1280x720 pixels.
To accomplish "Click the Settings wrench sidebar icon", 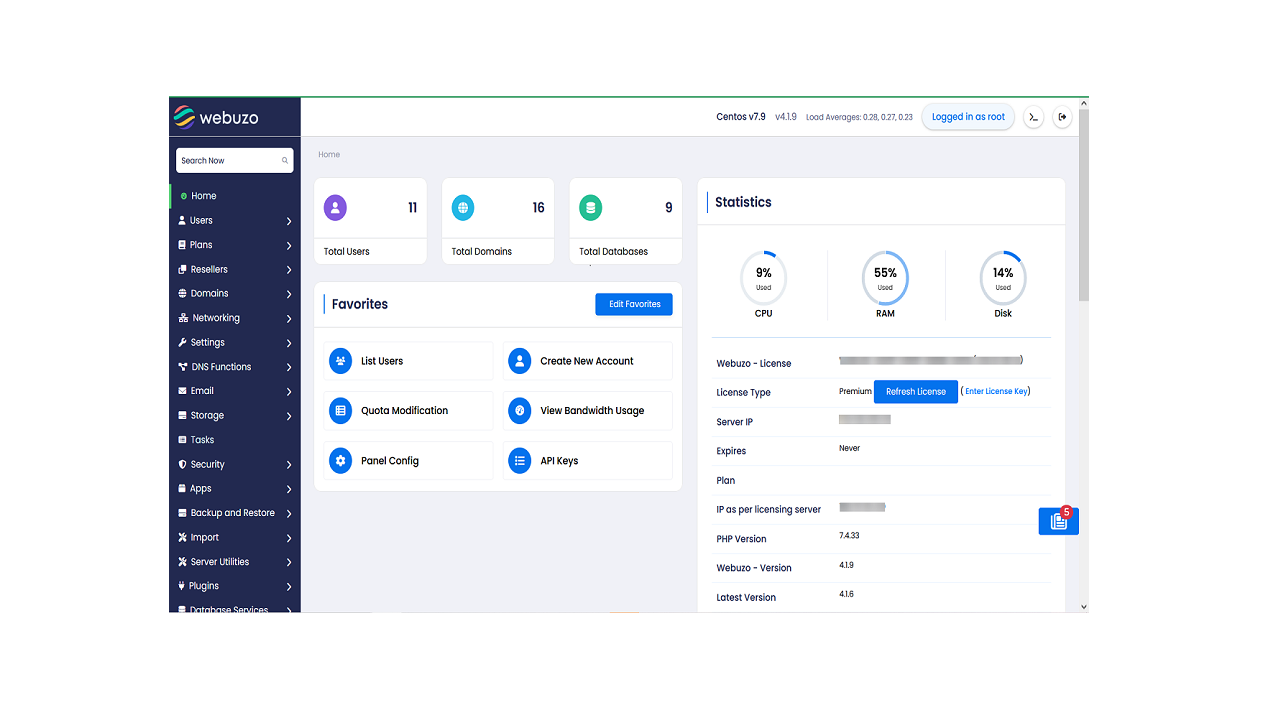I will 182,342.
